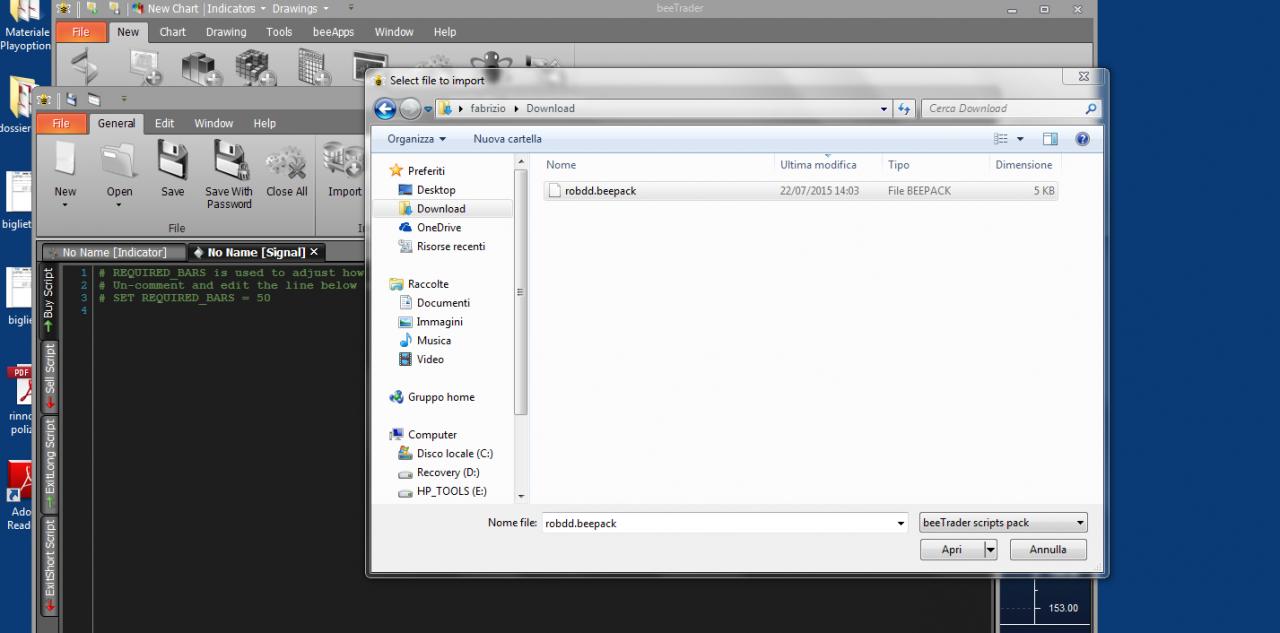This screenshot has height=633, width=1280.
Task: Expand the Nome file history dropdown
Action: pos(901,523)
